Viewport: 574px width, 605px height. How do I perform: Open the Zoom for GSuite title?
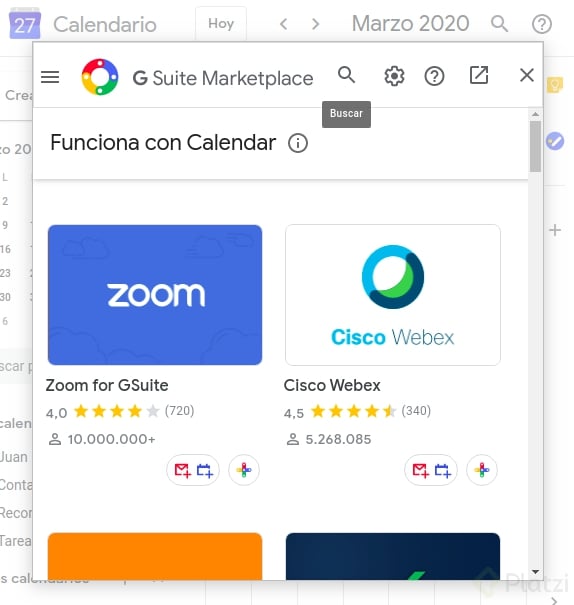coord(107,385)
